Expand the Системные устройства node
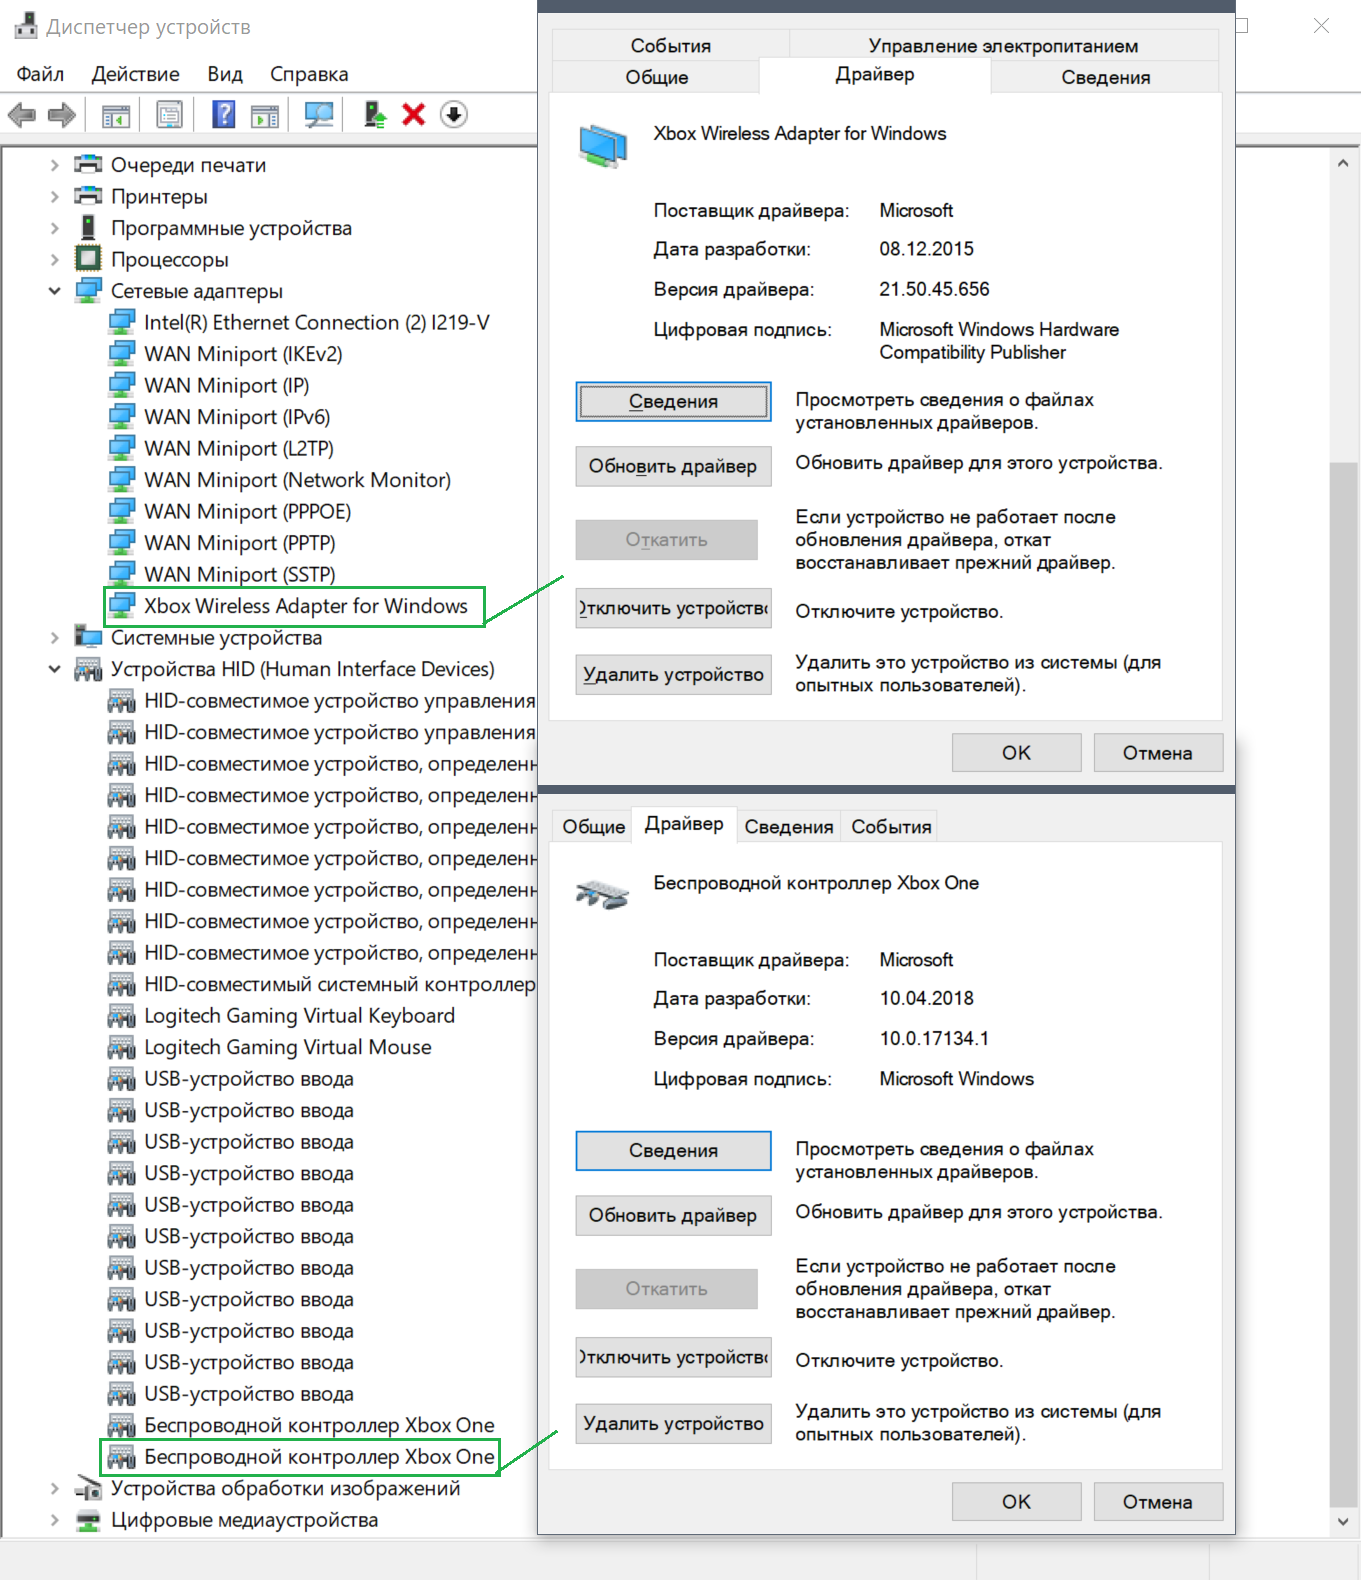 pos(54,637)
